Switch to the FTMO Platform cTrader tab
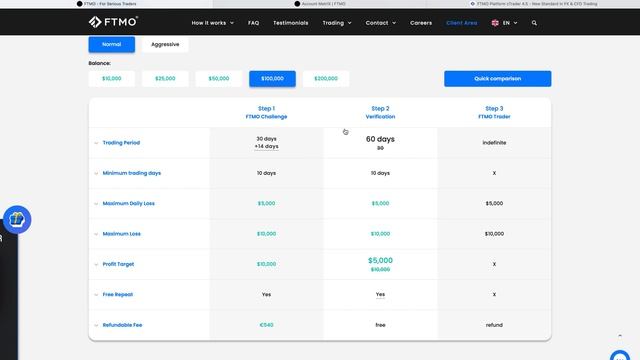This screenshot has width=640, height=360. pyautogui.click(x=534, y=4)
